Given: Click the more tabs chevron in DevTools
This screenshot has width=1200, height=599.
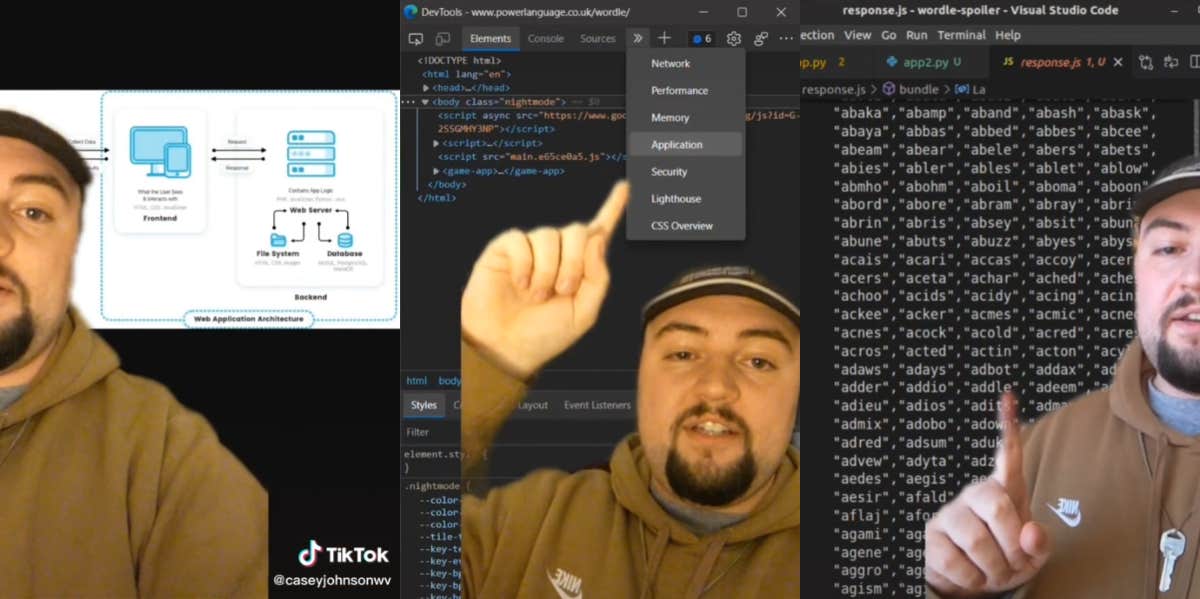Looking at the screenshot, I should (637, 39).
